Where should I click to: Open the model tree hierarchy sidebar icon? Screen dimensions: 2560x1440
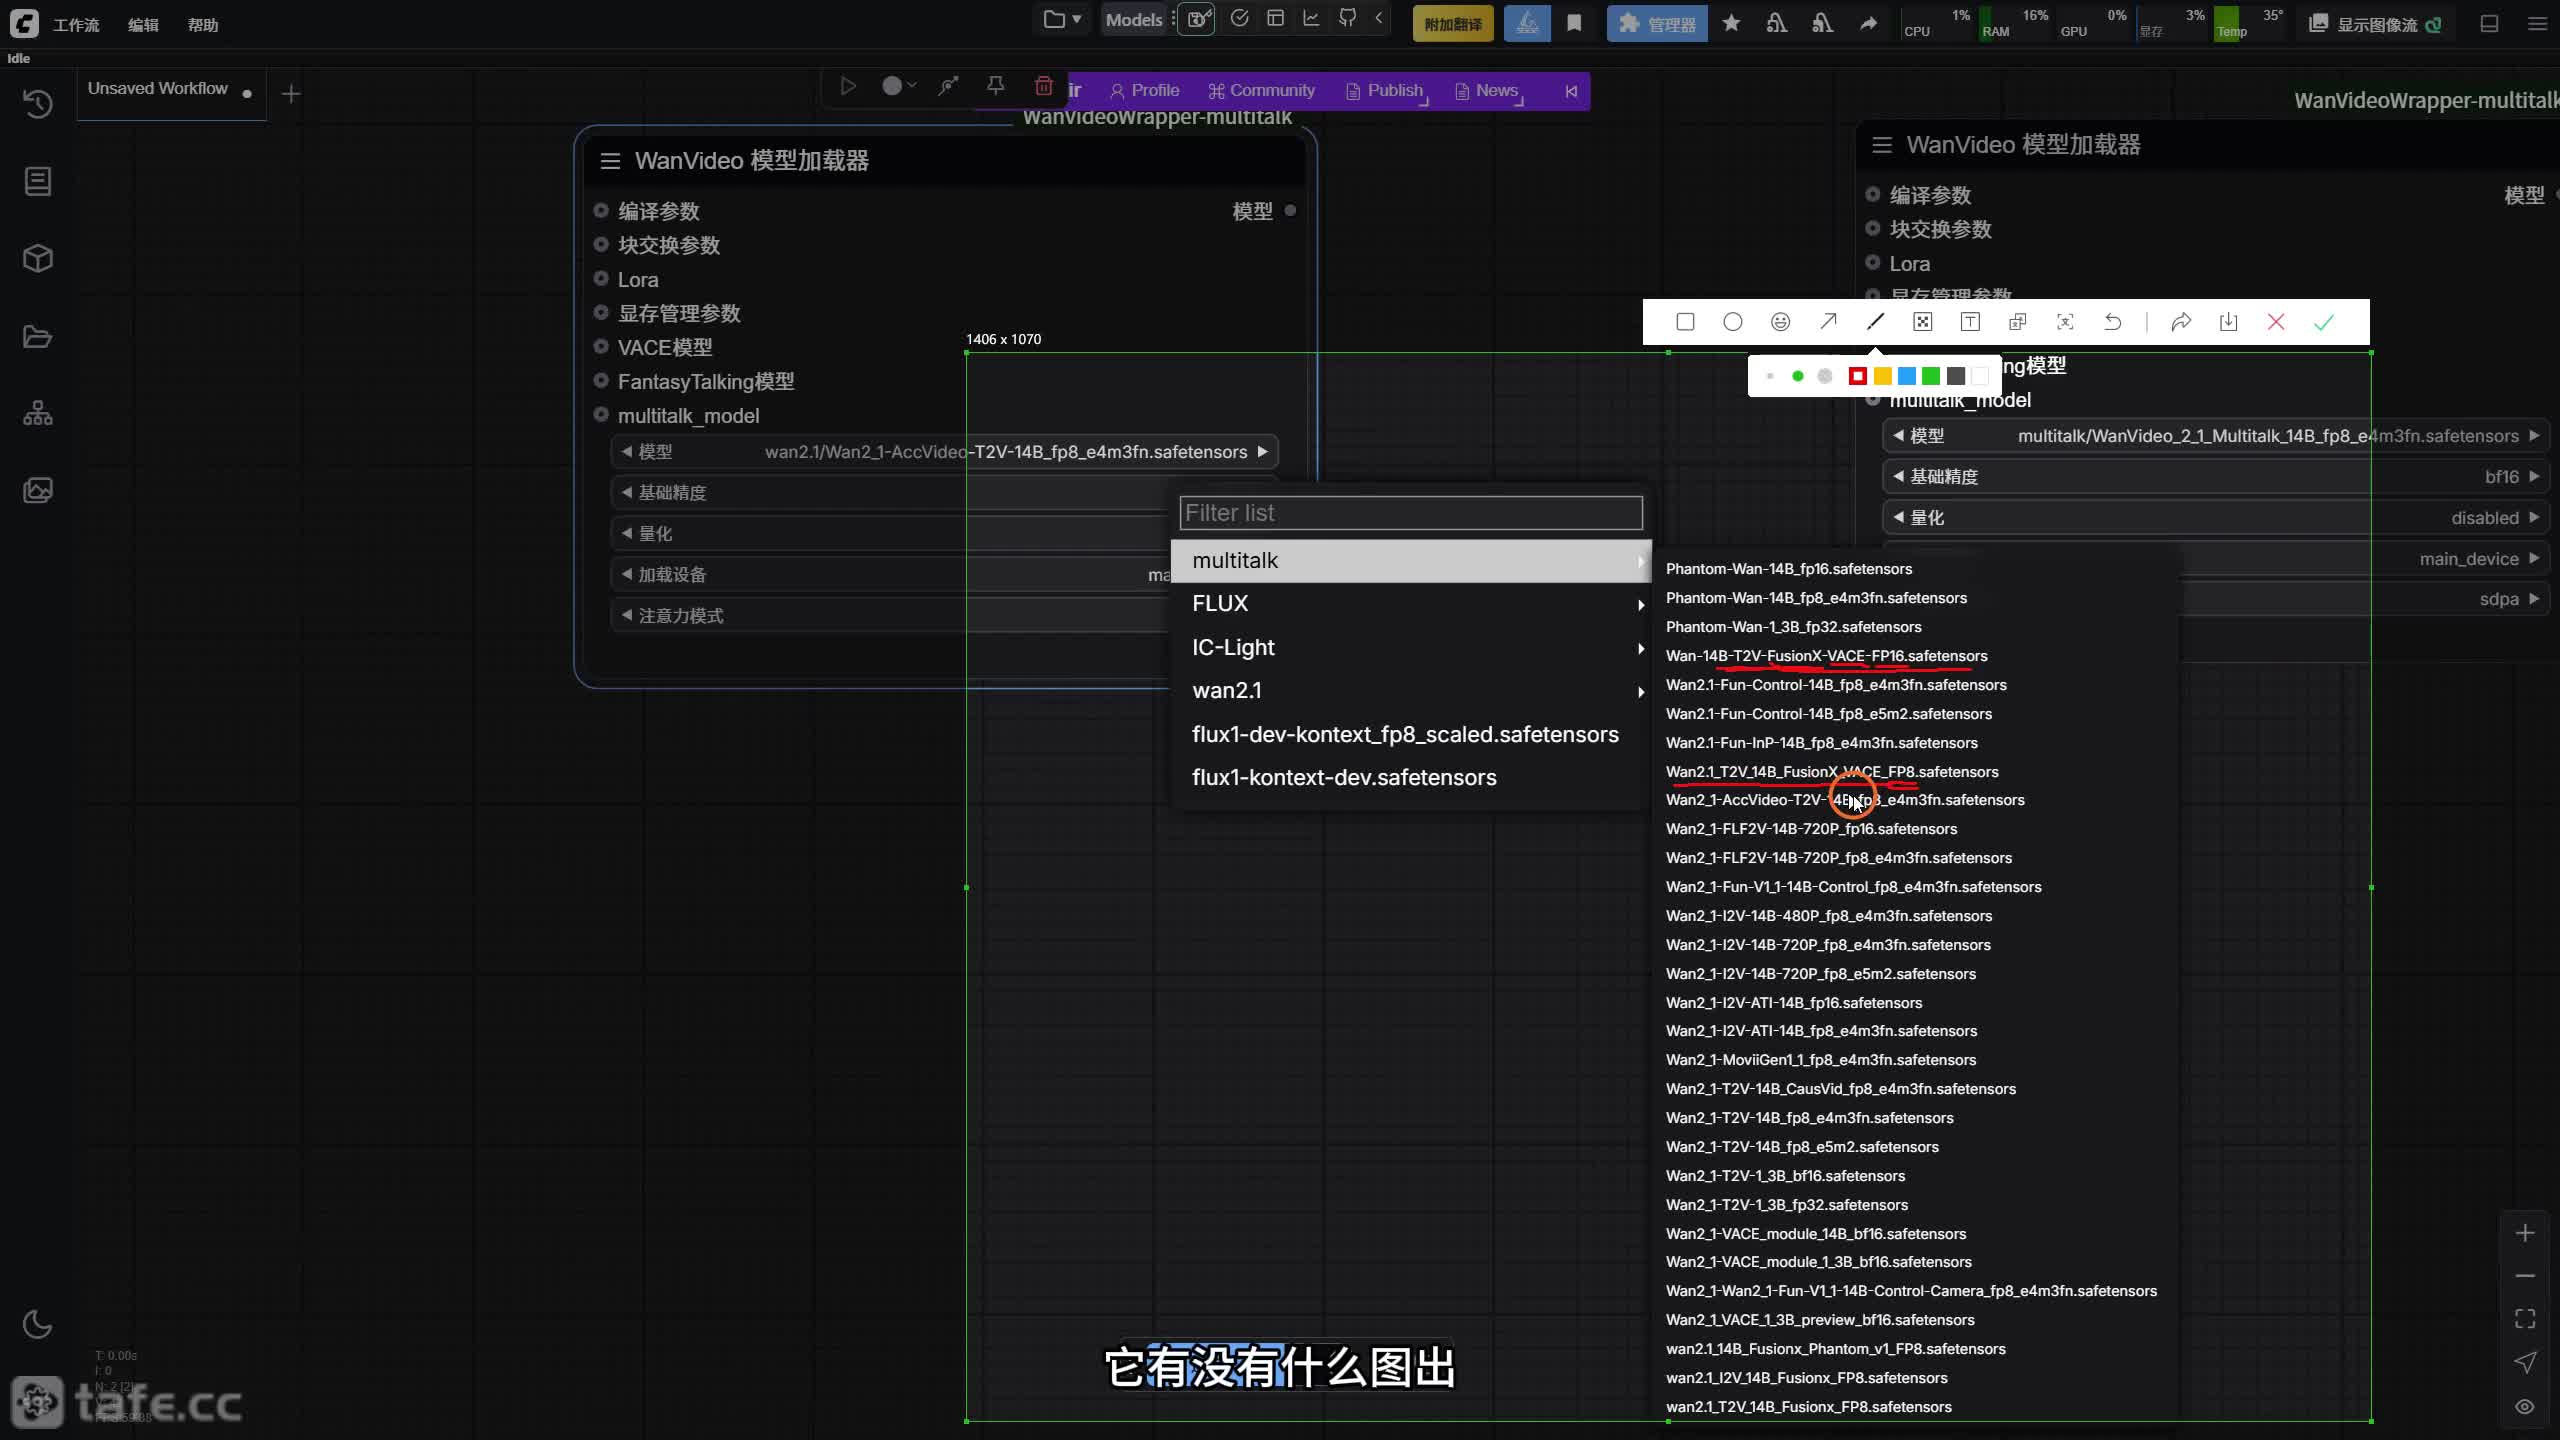(38, 413)
